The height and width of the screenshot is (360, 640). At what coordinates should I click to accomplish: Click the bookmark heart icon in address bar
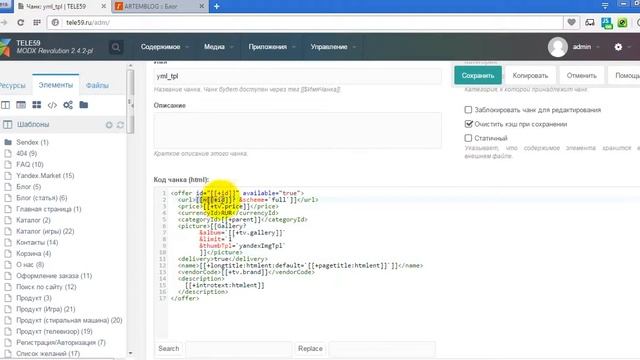(x=571, y=22)
